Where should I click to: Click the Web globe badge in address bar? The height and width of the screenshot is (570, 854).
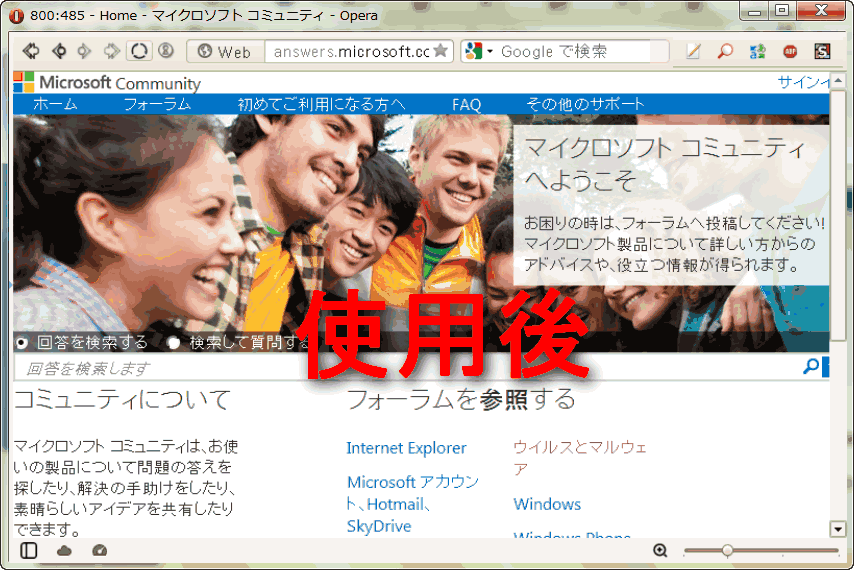(224, 52)
